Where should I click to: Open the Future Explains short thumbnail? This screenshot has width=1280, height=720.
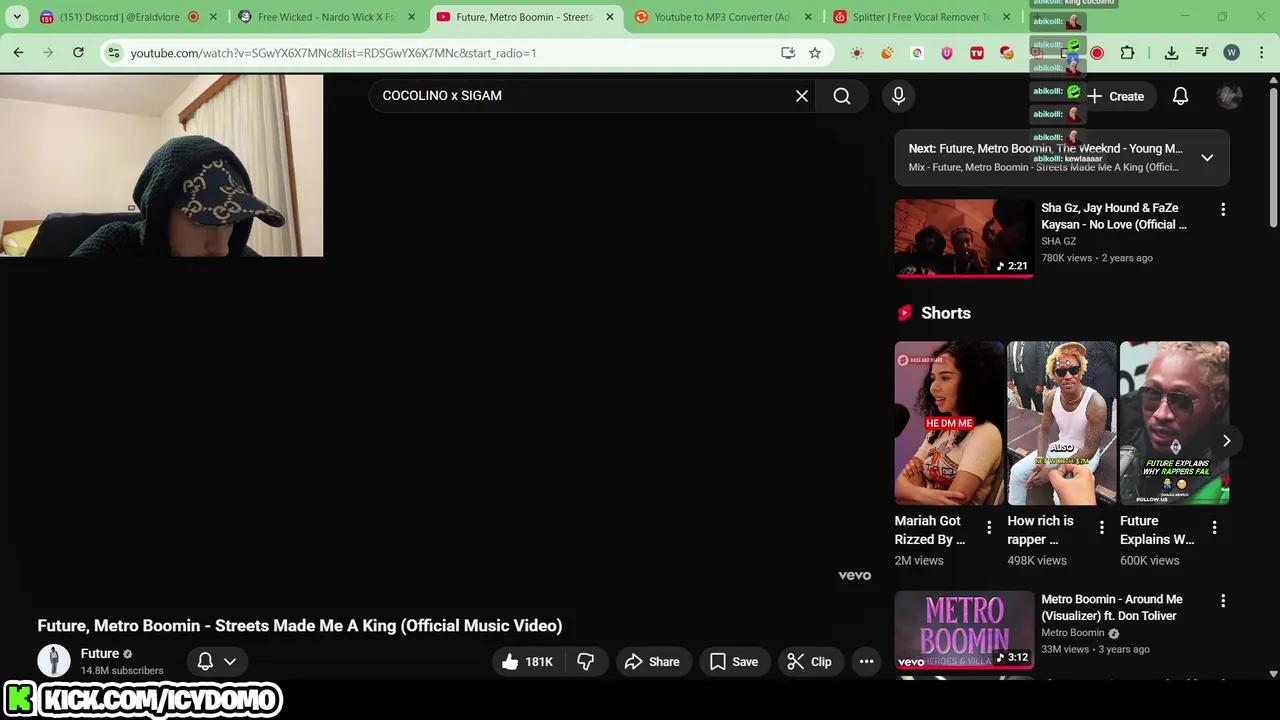(x=1174, y=423)
